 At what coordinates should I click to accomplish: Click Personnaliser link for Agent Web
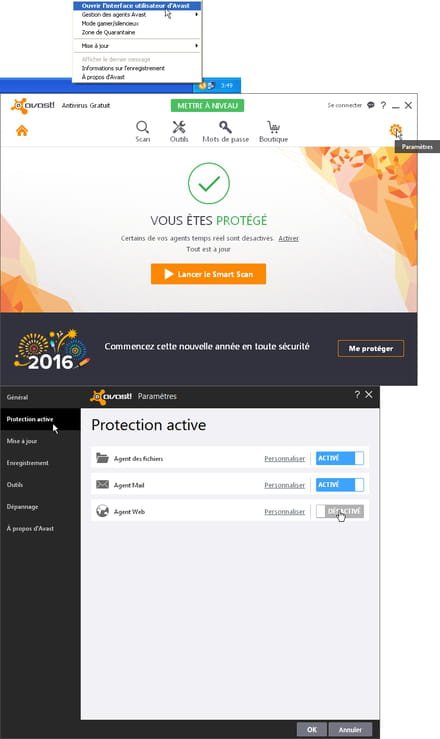pyautogui.click(x=285, y=511)
